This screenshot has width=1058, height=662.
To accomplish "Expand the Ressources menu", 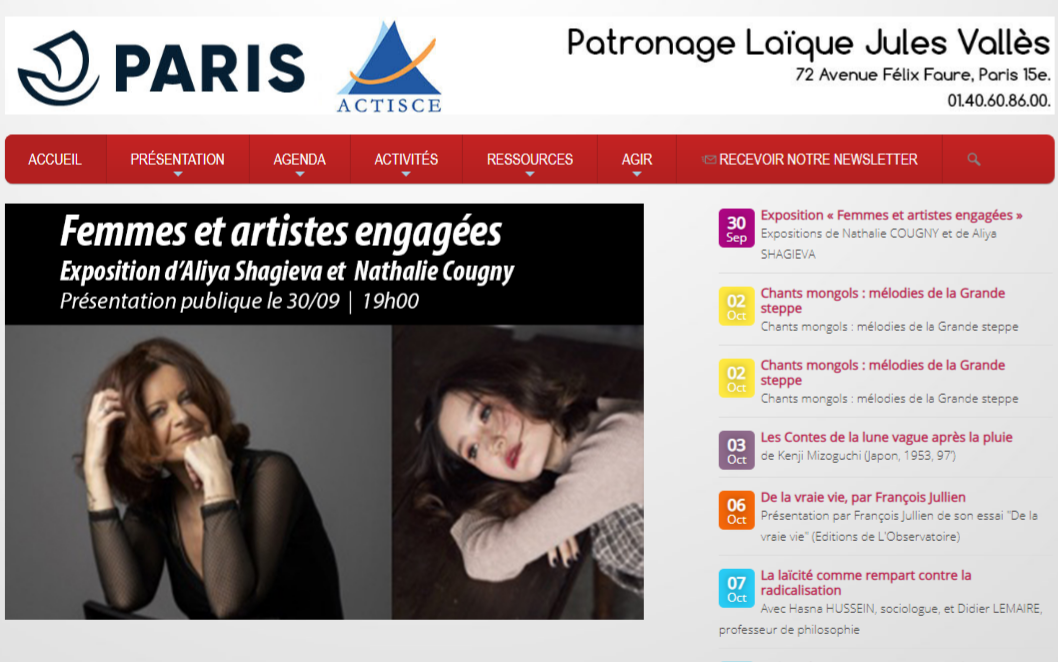I will [x=530, y=160].
